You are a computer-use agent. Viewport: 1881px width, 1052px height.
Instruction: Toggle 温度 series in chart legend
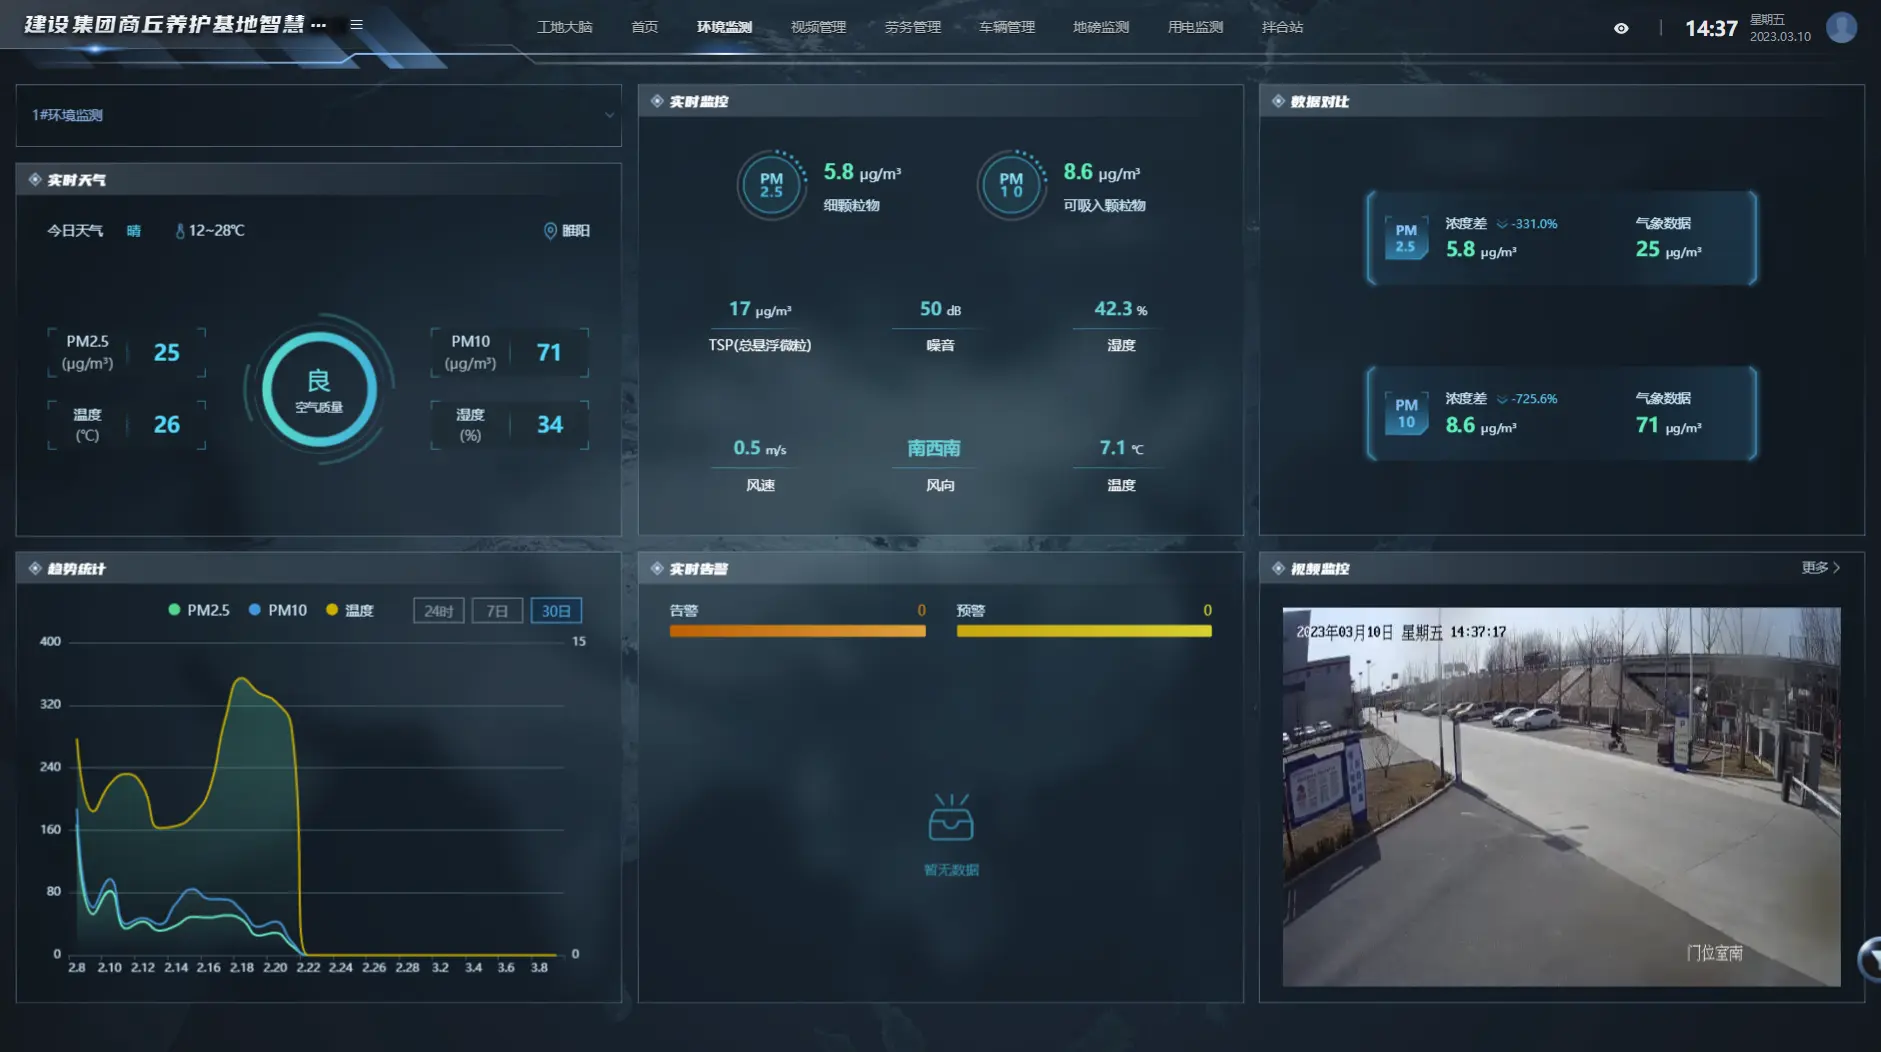pos(350,610)
